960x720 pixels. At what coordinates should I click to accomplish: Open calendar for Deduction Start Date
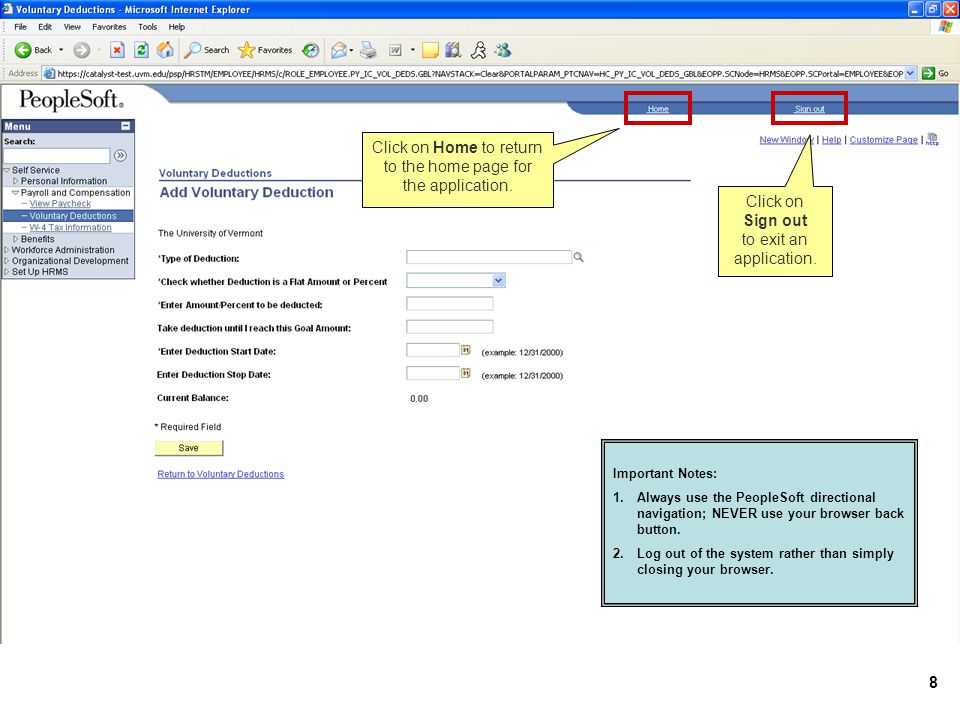tap(465, 350)
